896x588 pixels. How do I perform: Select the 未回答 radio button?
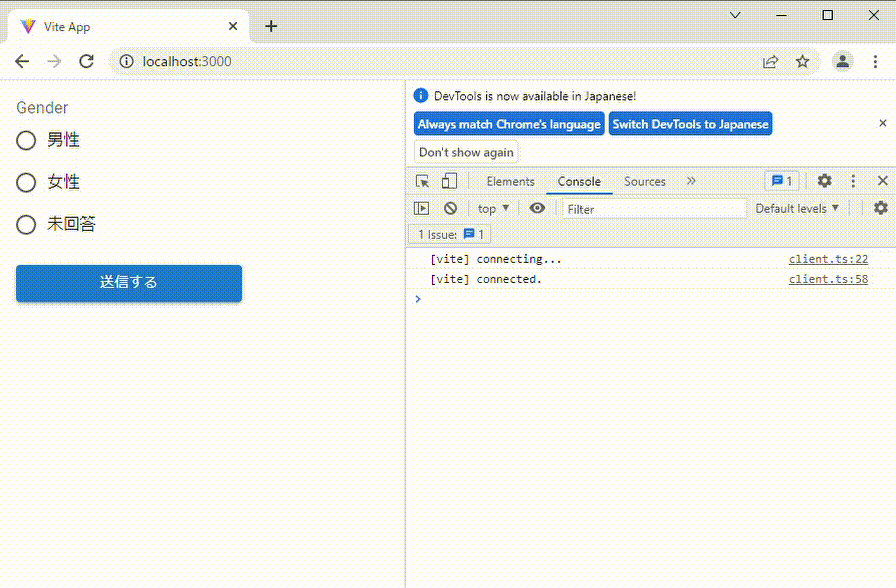pyautogui.click(x=26, y=224)
